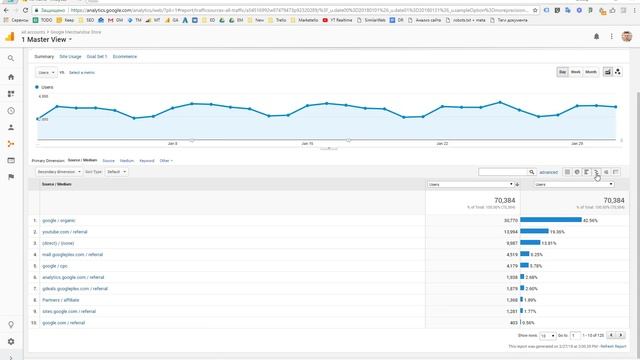The height and width of the screenshot is (360, 640).
Task: Select line chart view icon
Action: (608, 72)
